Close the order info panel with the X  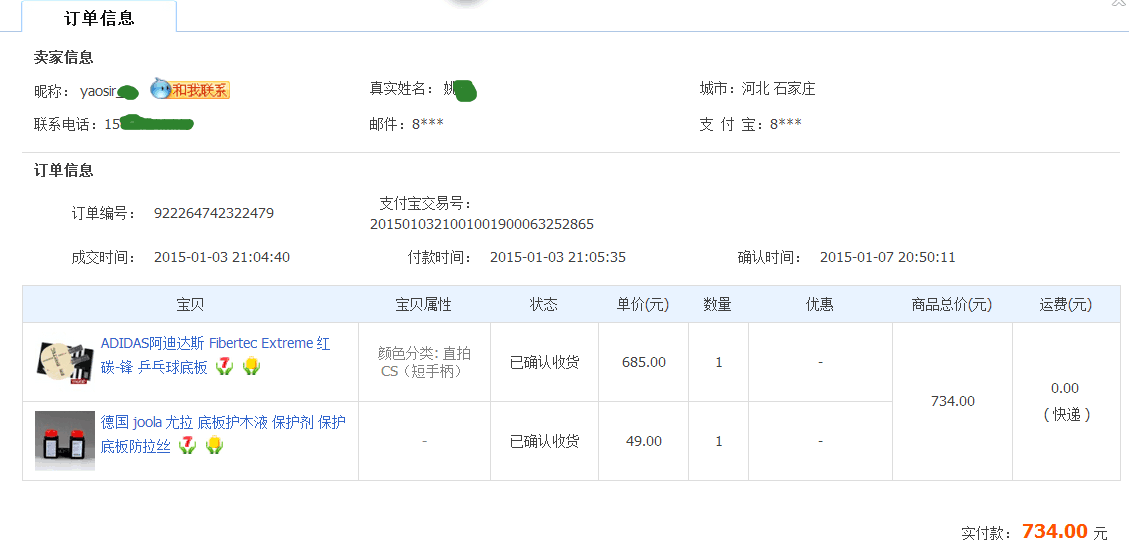(1120, 3)
